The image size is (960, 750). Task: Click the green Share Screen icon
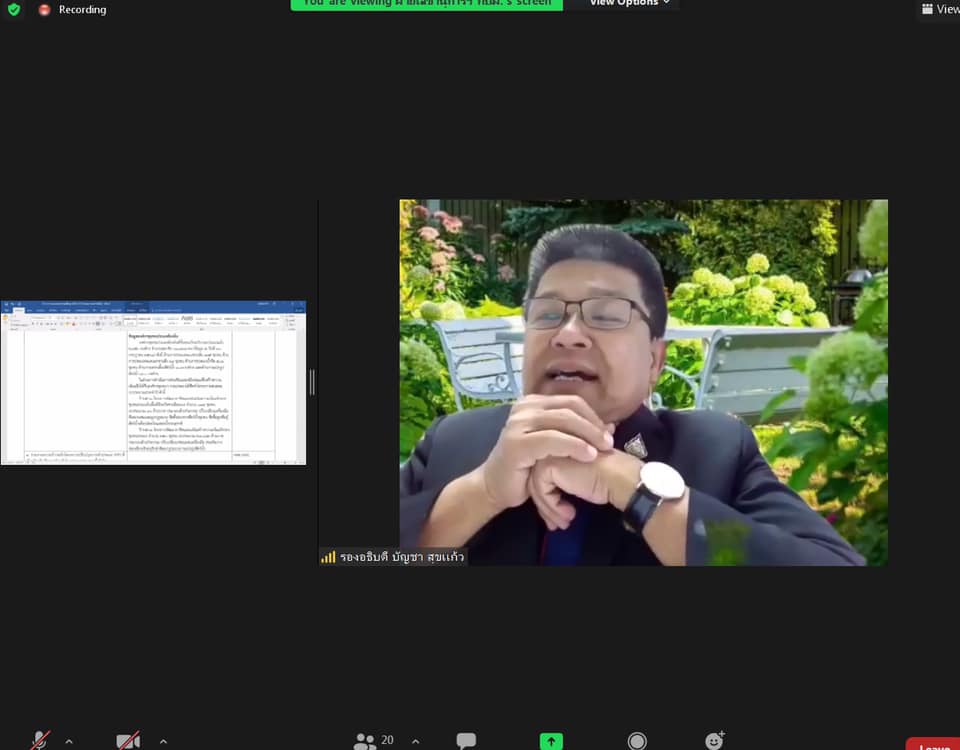[x=551, y=741]
